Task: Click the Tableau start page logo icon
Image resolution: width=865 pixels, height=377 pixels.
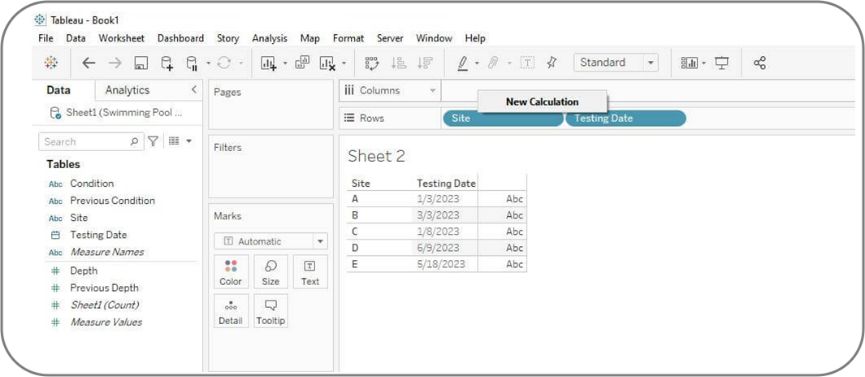Action: pos(51,63)
